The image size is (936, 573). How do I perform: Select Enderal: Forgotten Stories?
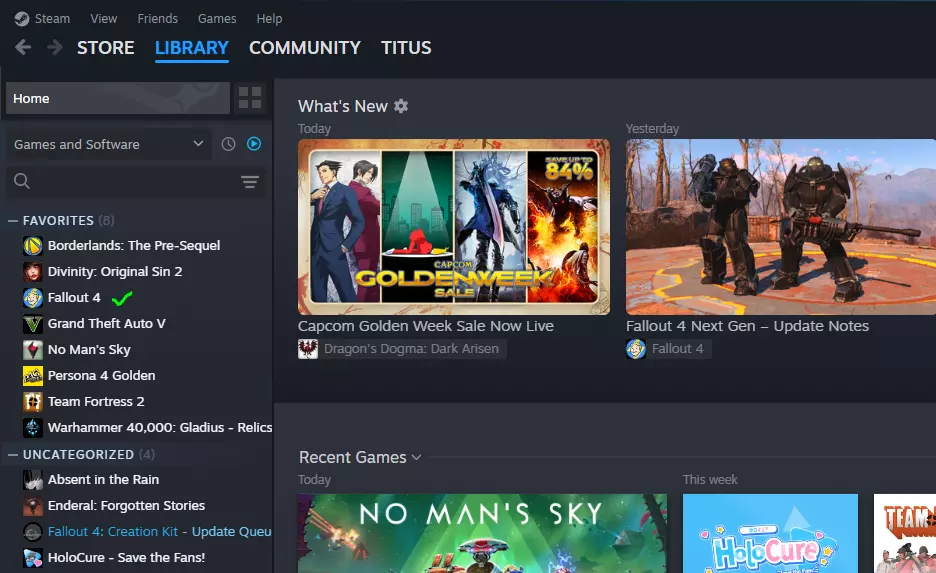(126, 506)
